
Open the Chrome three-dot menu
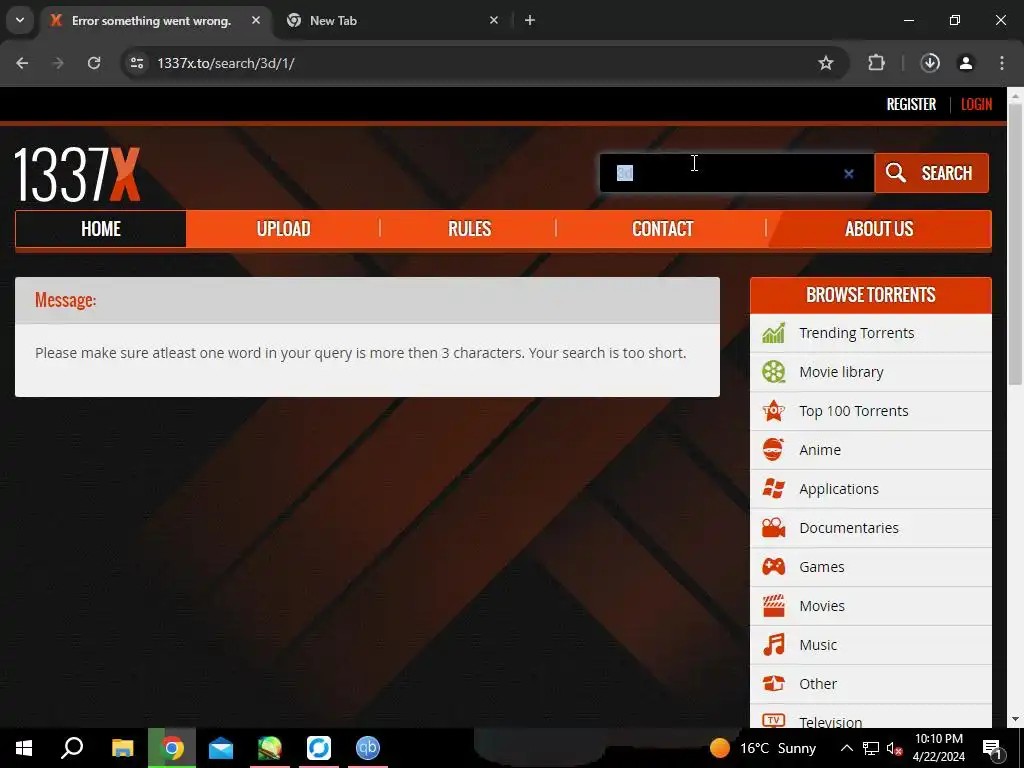[1002, 63]
